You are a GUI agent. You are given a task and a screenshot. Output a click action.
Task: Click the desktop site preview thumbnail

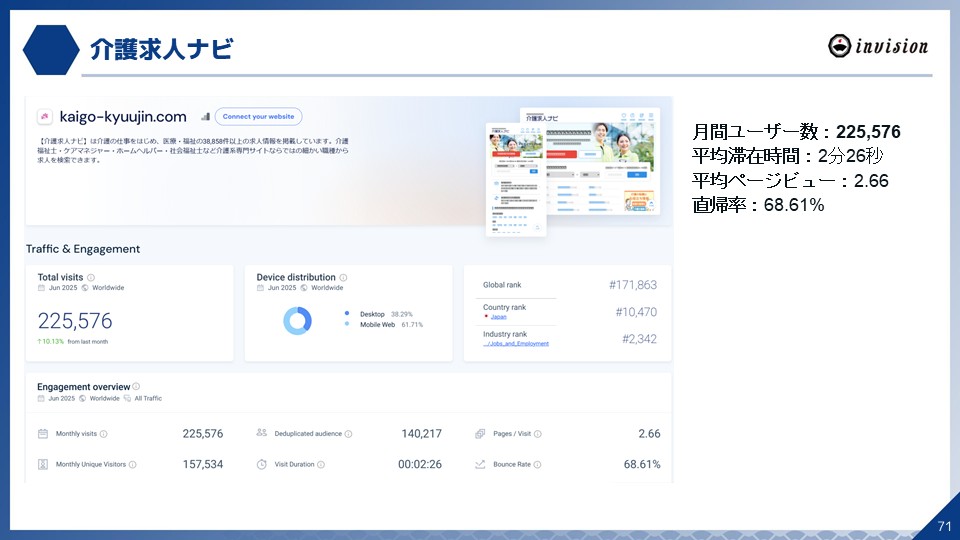(603, 161)
